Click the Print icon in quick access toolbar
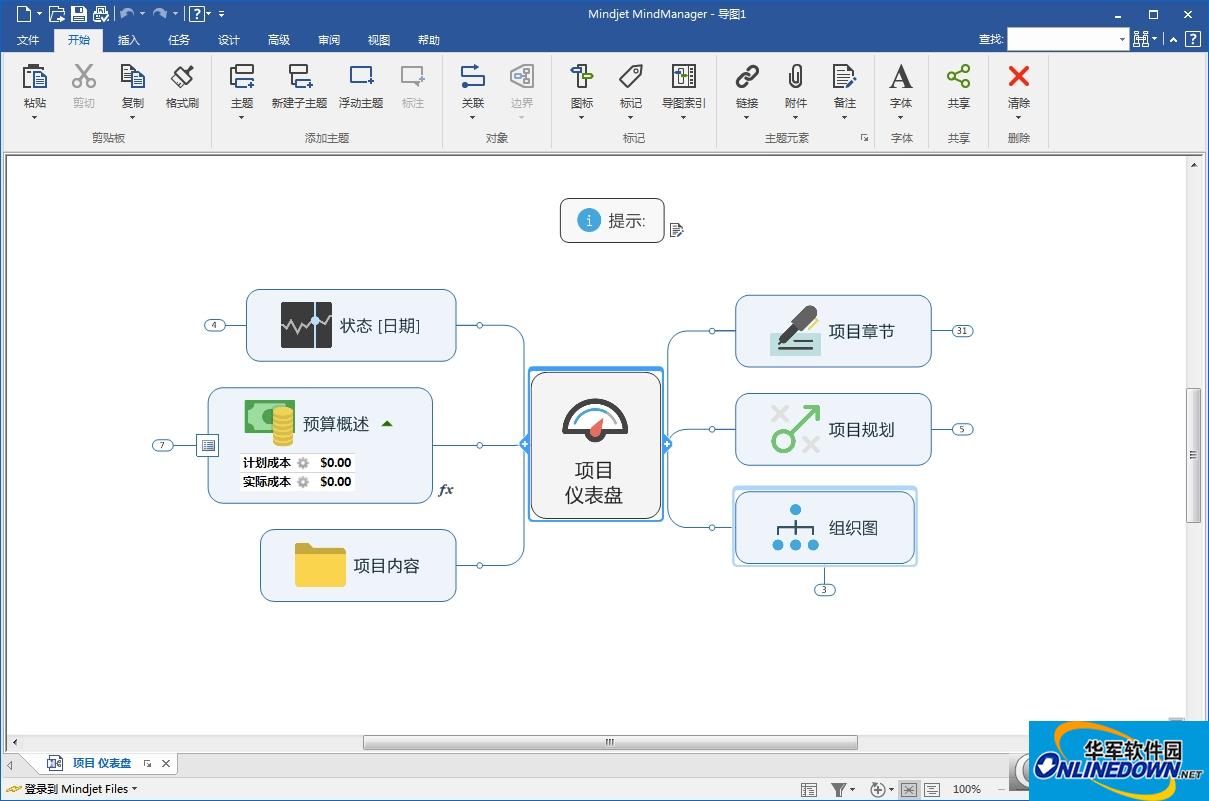The height and width of the screenshot is (801, 1209). pyautogui.click(x=100, y=14)
